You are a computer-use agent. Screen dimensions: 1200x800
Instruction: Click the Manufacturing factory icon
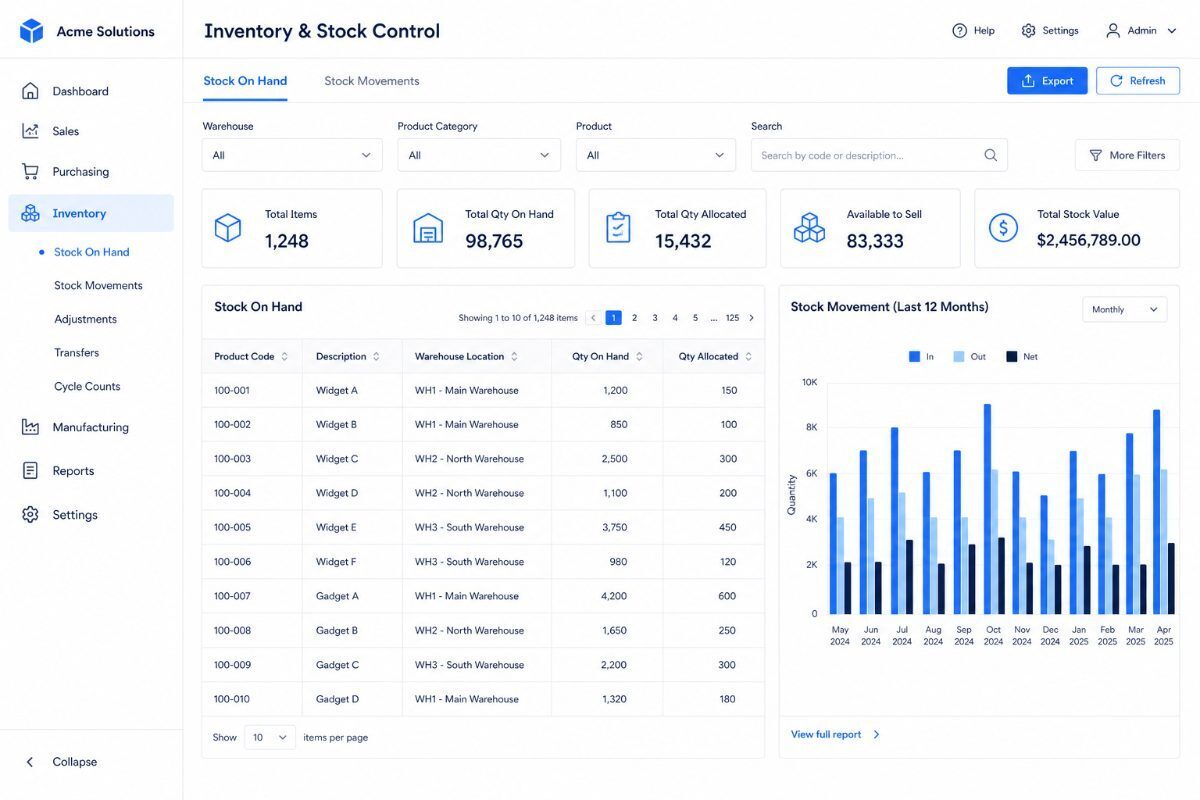point(31,427)
